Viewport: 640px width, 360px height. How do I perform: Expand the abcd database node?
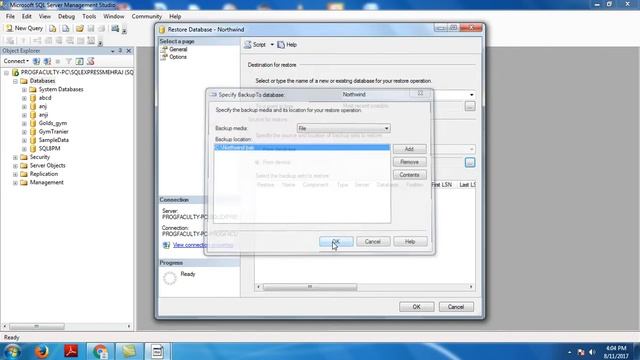pos(24,98)
